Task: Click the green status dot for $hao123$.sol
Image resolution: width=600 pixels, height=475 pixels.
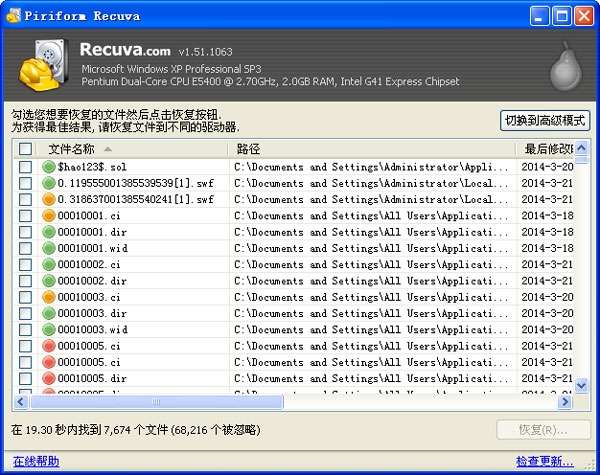Action: [49, 167]
